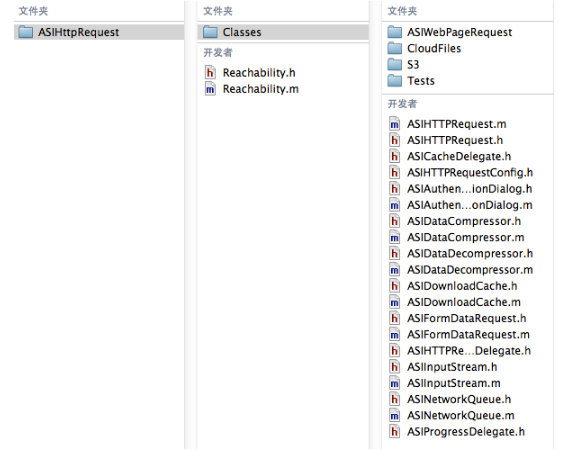
Task: Select the ASIDataCompressor.h filename
Action: click(464, 221)
